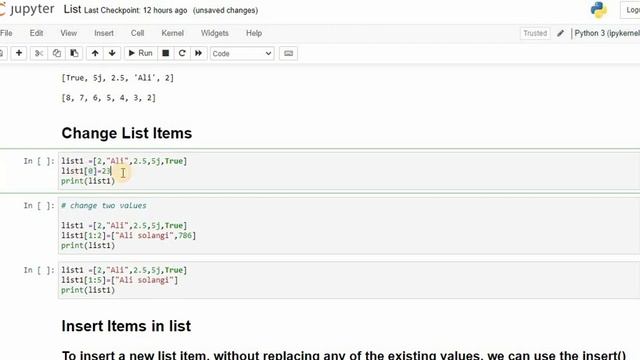Click the pencil edit mode icon
The height and width of the screenshot is (360, 640).
560,33
